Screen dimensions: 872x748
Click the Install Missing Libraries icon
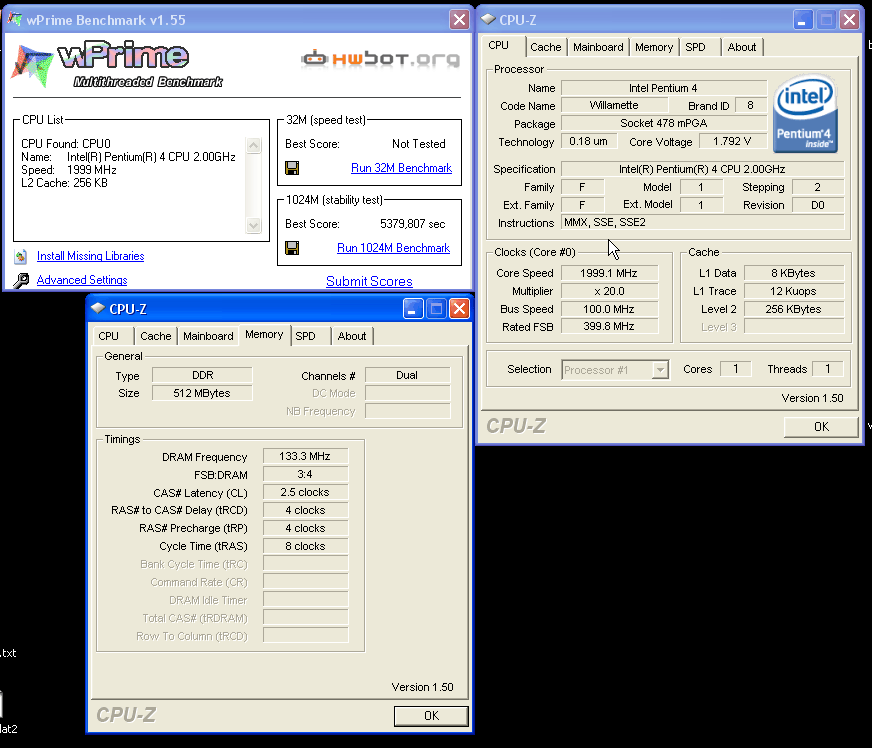[21, 256]
